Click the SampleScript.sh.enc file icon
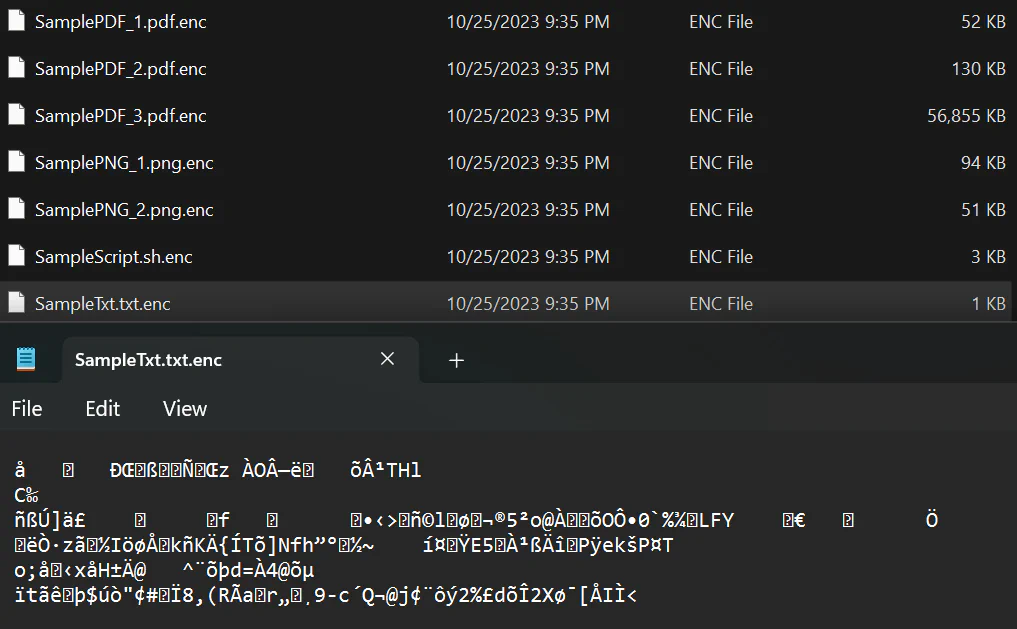1017x629 pixels. [x=16, y=257]
